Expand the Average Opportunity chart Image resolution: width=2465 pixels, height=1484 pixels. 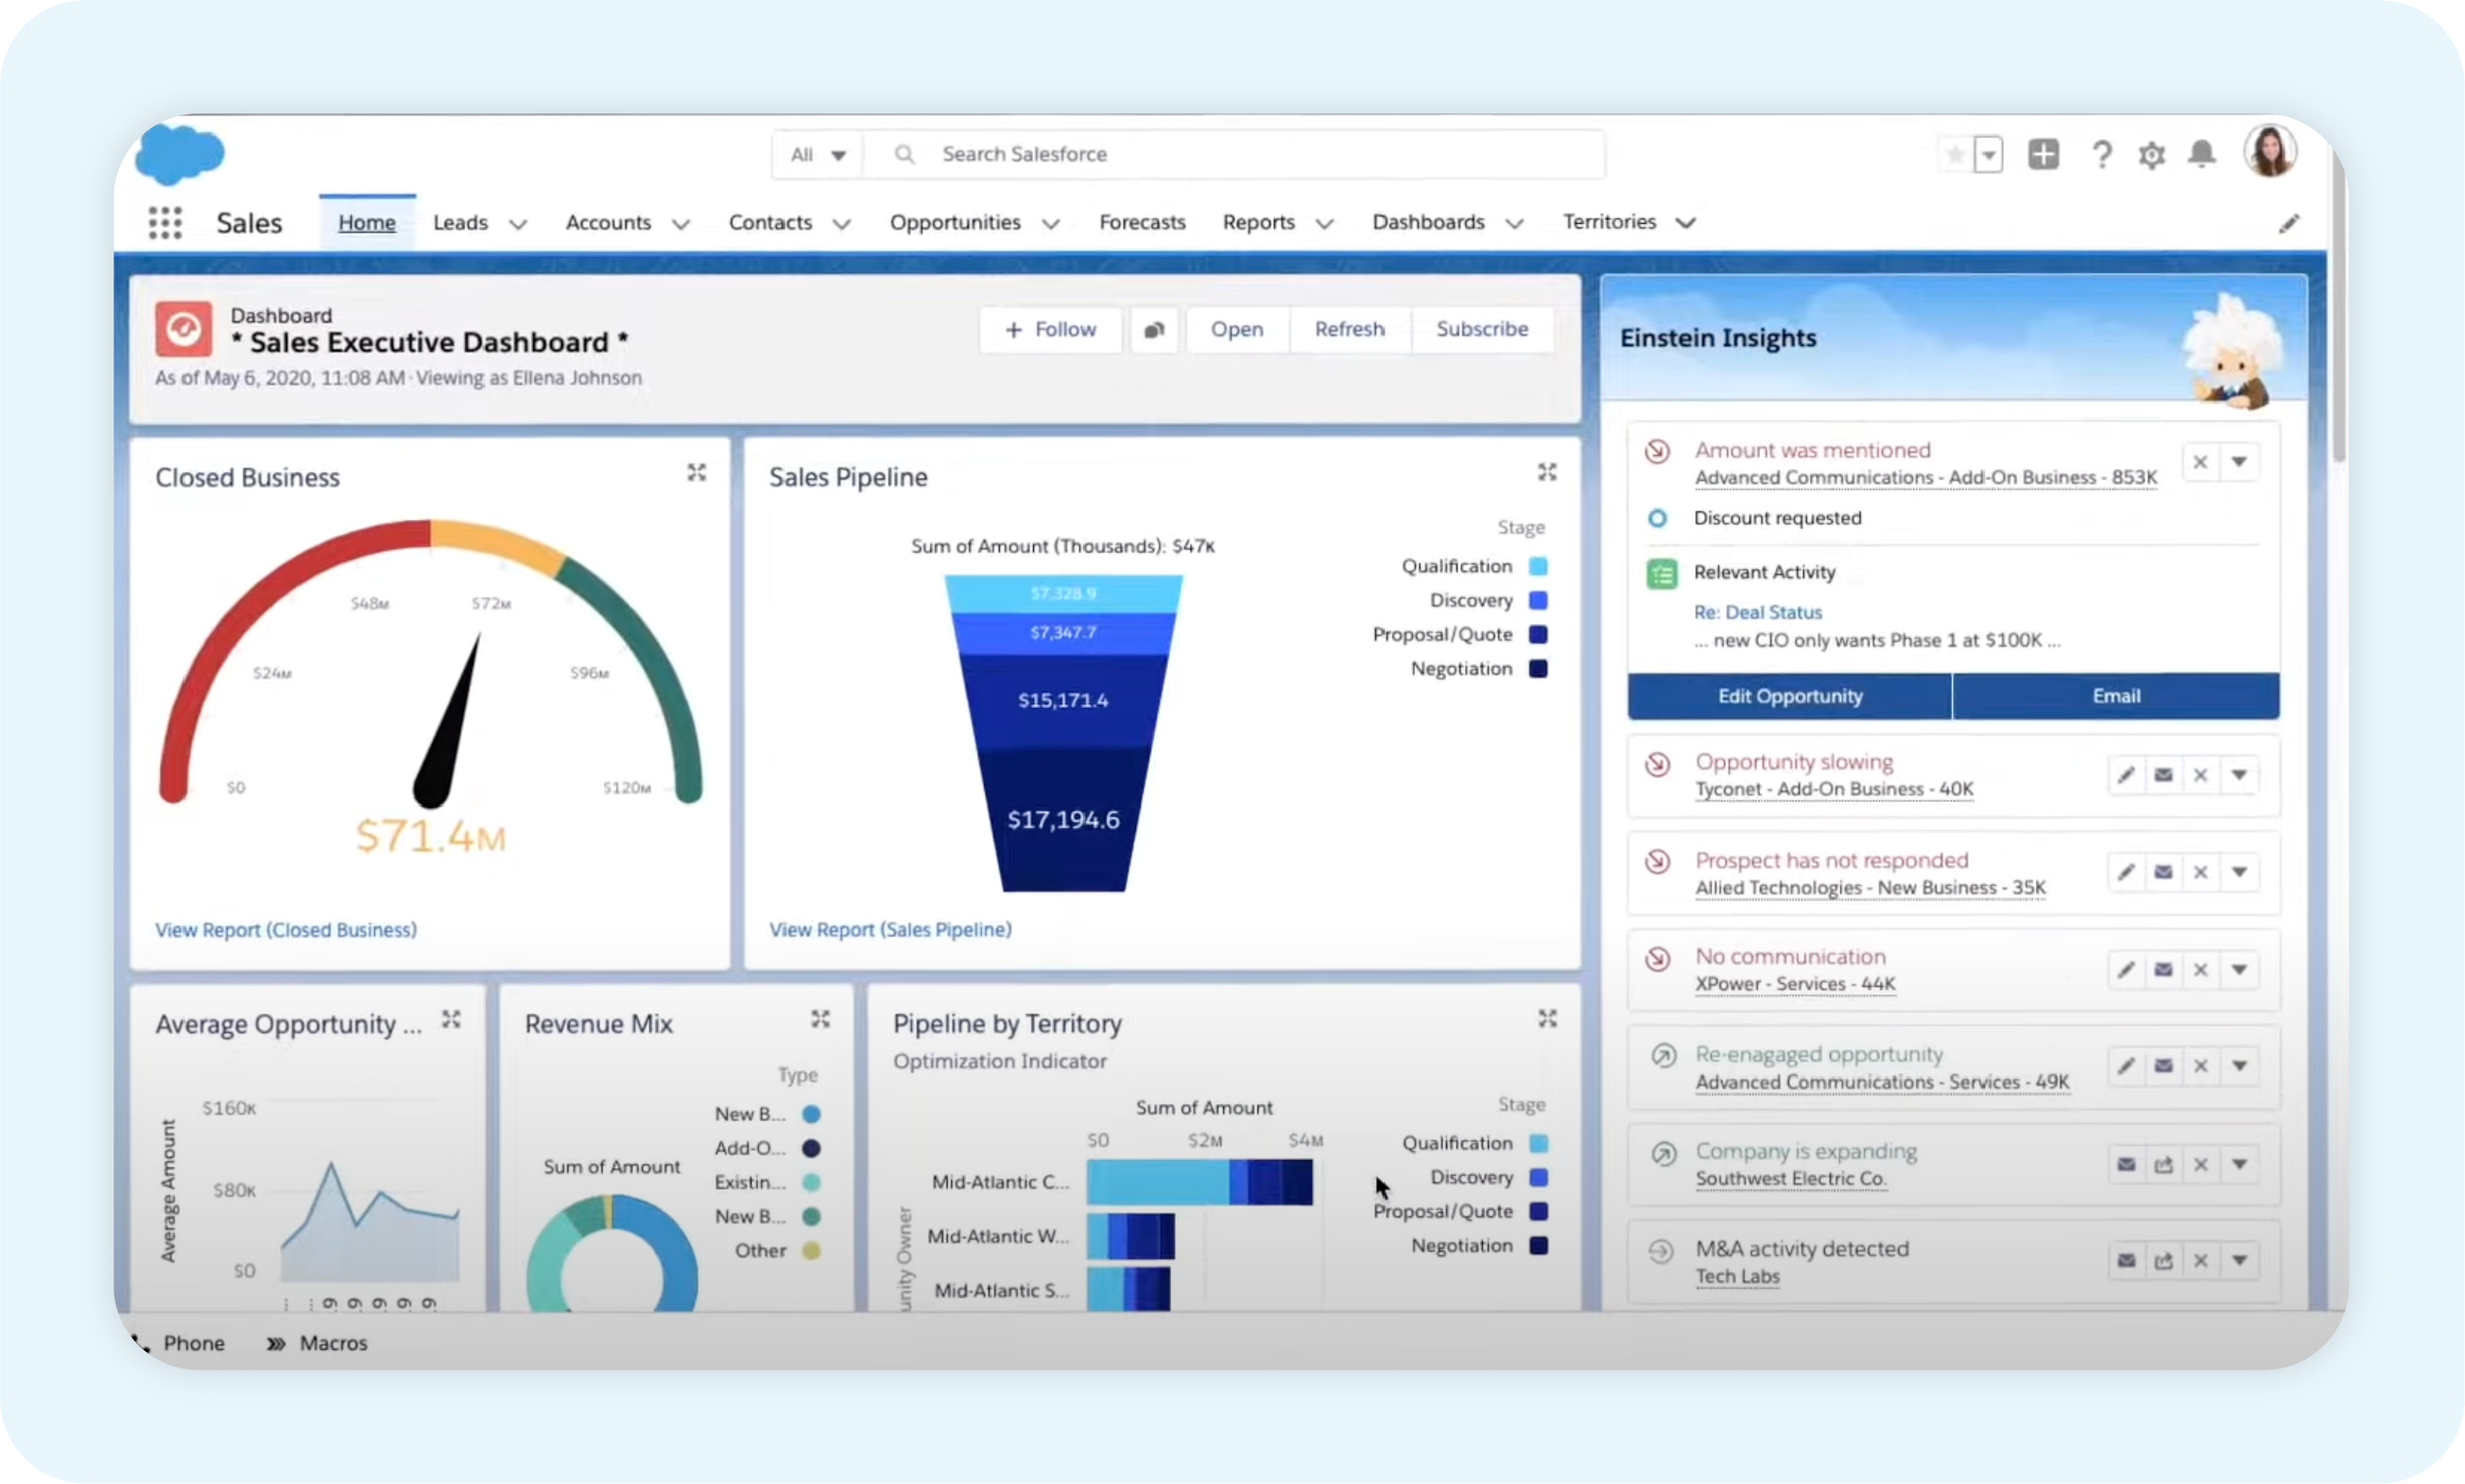(x=452, y=1019)
